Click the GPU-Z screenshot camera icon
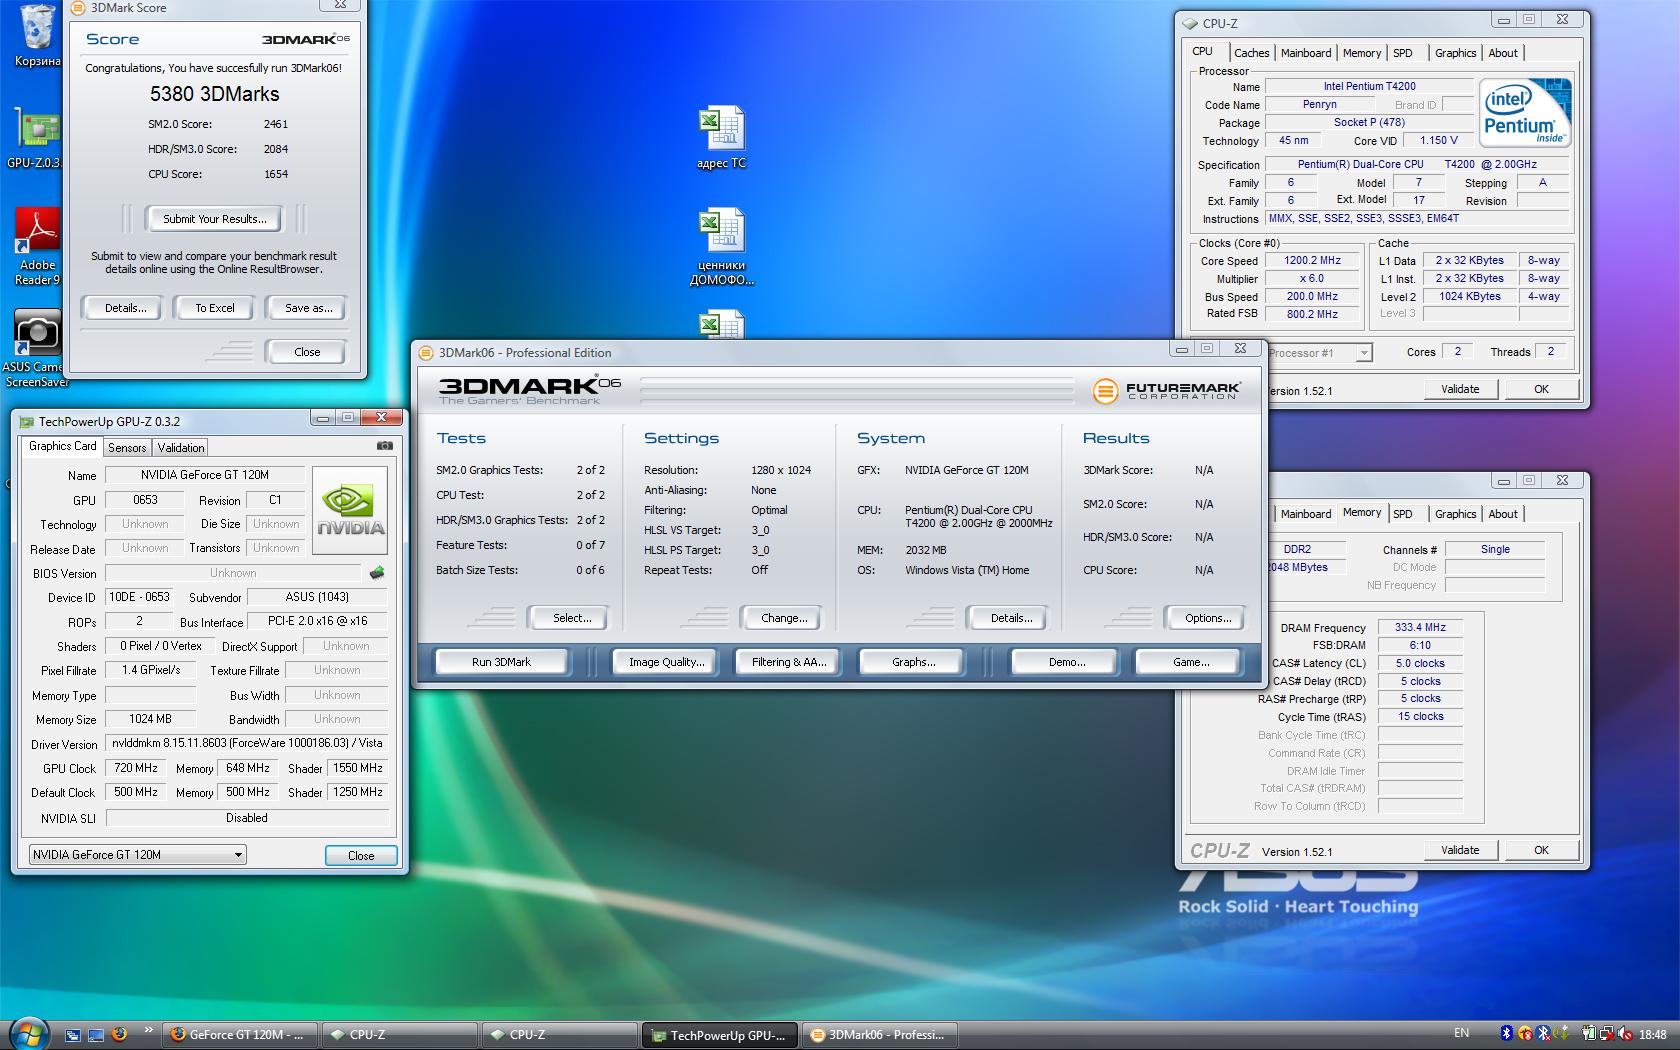 [x=384, y=446]
